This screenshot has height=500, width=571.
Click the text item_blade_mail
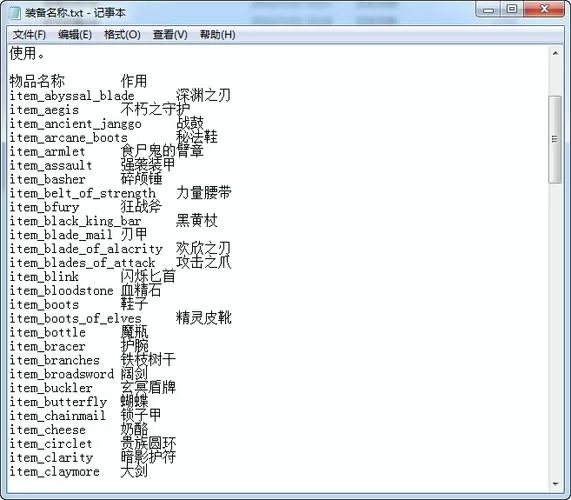click(x=61, y=235)
